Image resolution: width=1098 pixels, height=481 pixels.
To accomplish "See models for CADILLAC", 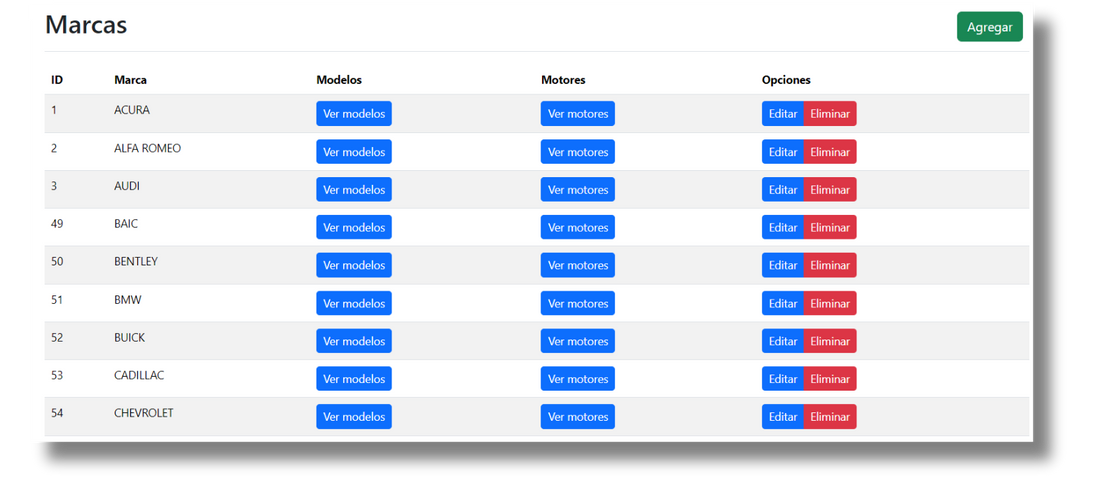I will click(354, 379).
